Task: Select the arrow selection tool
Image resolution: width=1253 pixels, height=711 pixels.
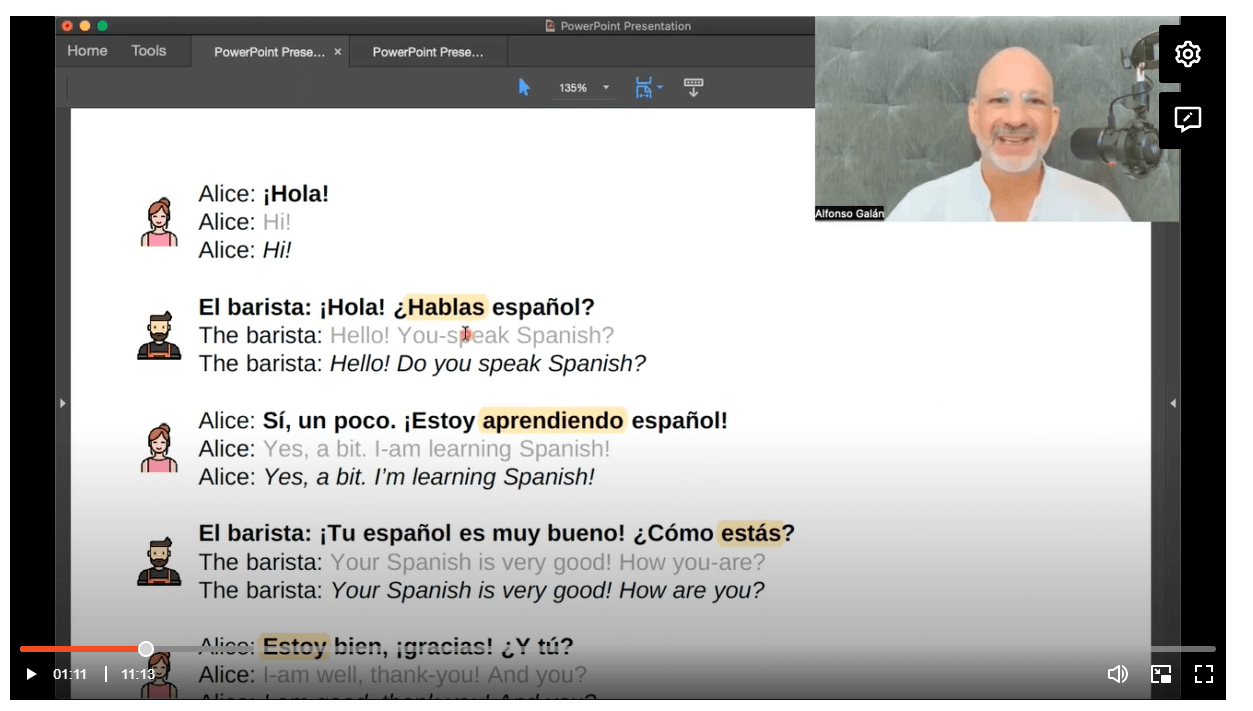Action: (x=524, y=87)
